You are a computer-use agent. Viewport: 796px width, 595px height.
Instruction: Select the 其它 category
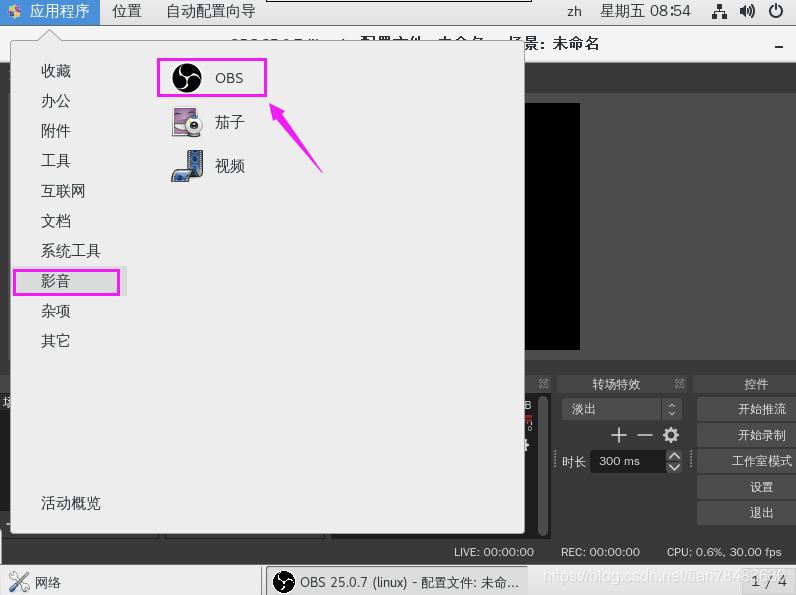point(56,341)
